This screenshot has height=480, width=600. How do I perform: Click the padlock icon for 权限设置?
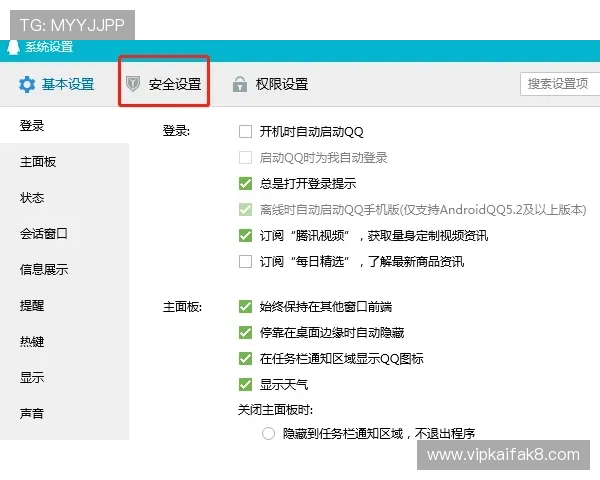point(240,84)
